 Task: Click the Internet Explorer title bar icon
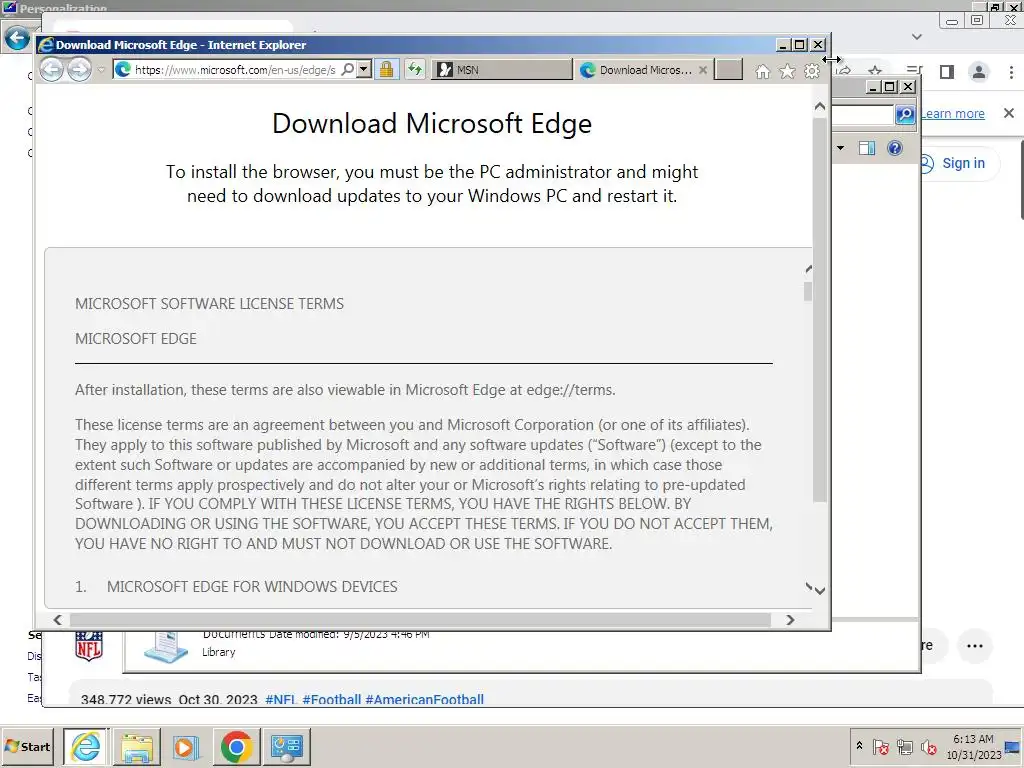pyautogui.click(x=46, y=45)
